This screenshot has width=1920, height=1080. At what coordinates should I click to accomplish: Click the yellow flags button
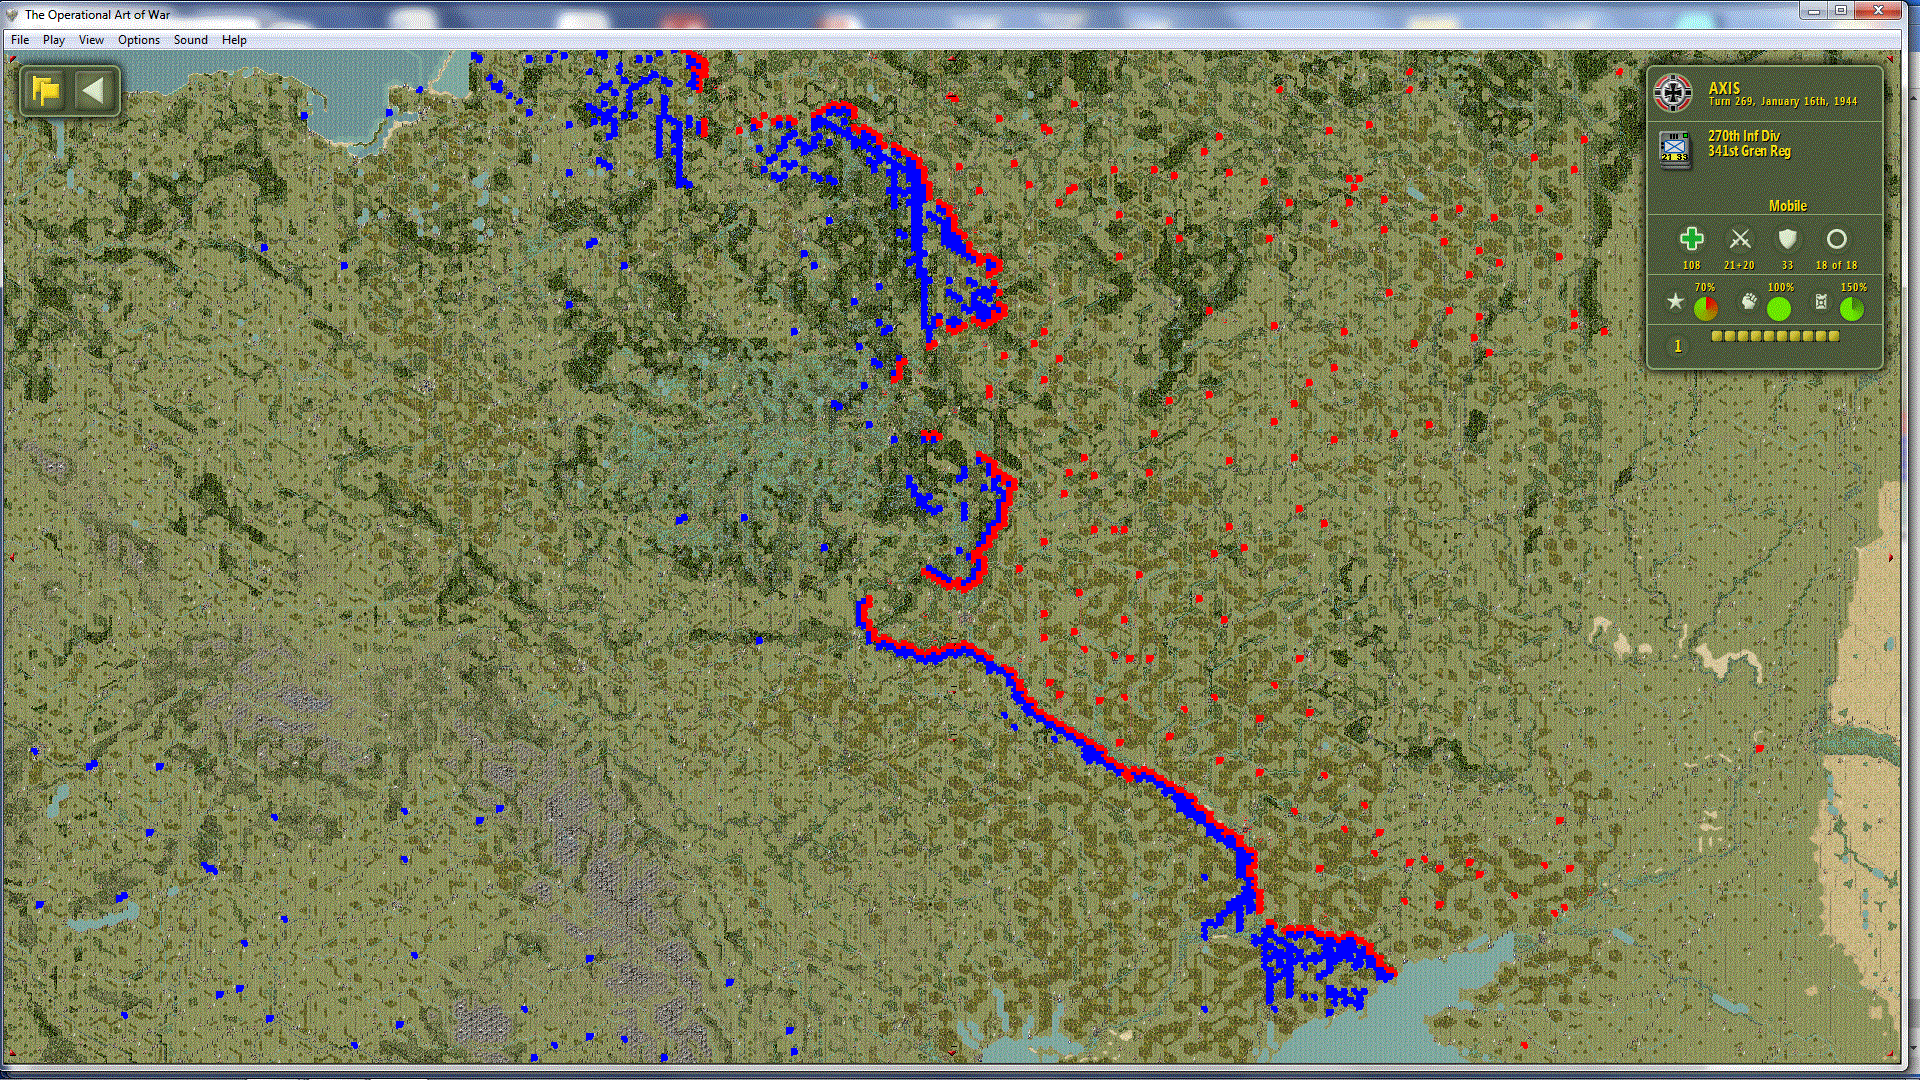[x=46, y=91]
